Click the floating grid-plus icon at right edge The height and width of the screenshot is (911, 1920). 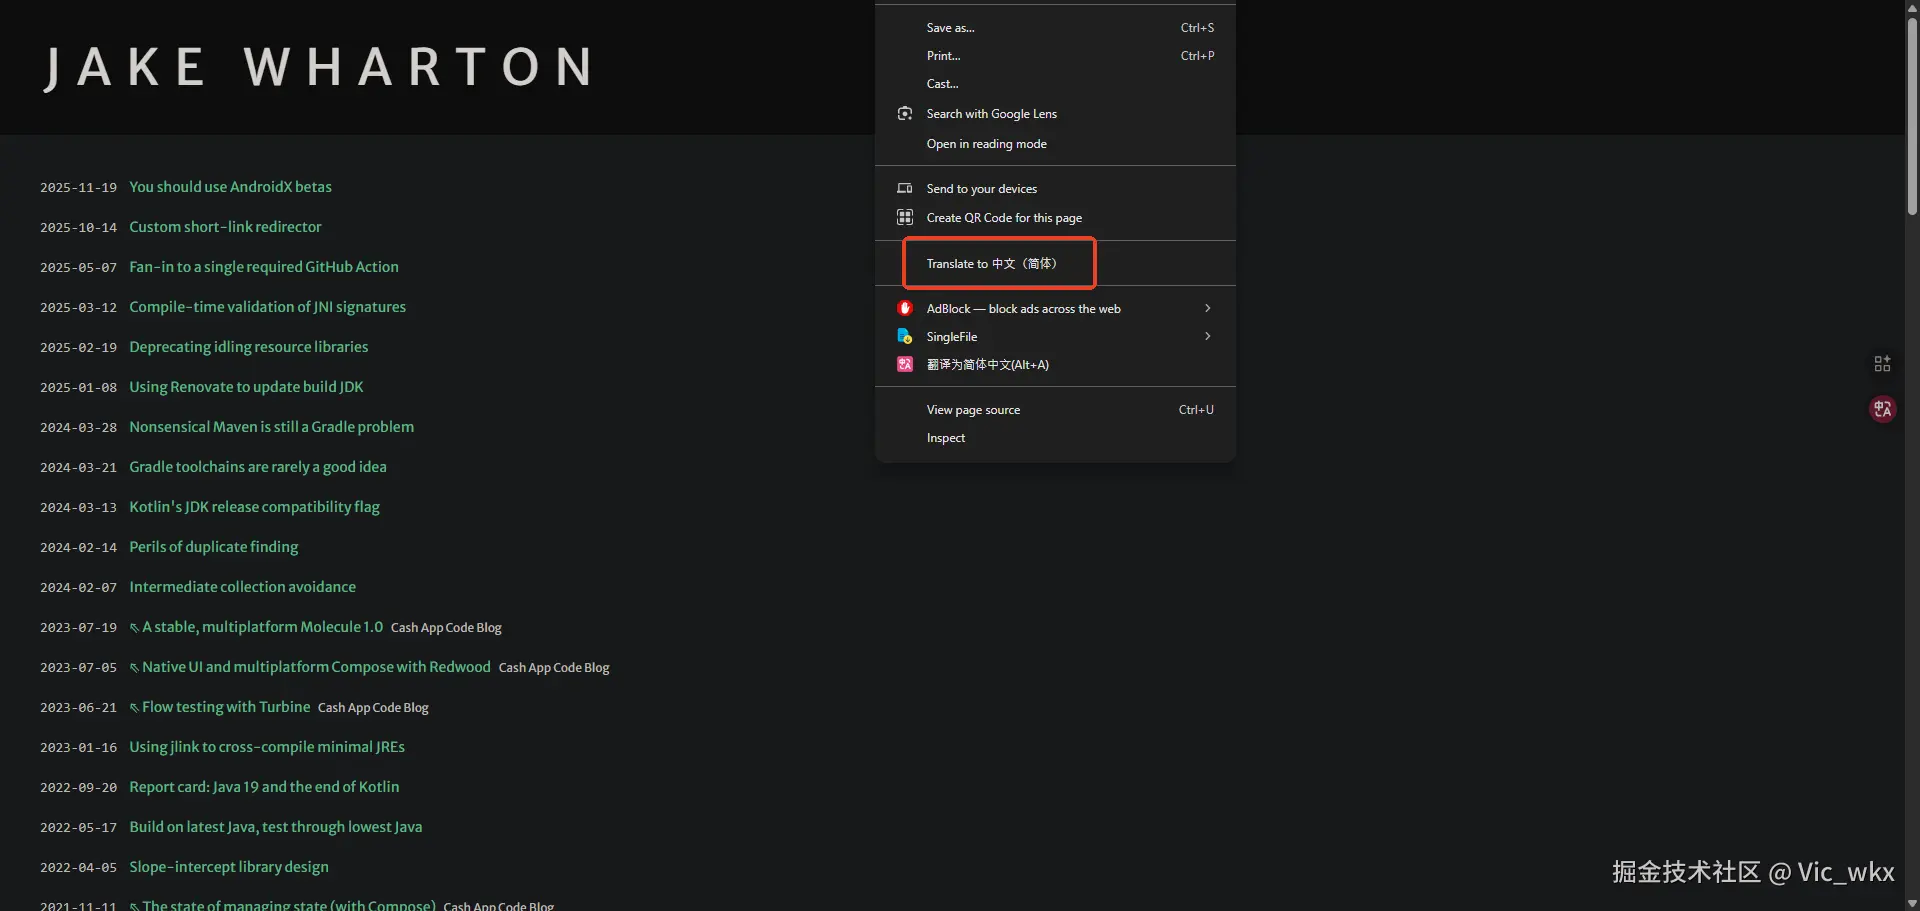pyautogui.click(x=1882, y=363)
